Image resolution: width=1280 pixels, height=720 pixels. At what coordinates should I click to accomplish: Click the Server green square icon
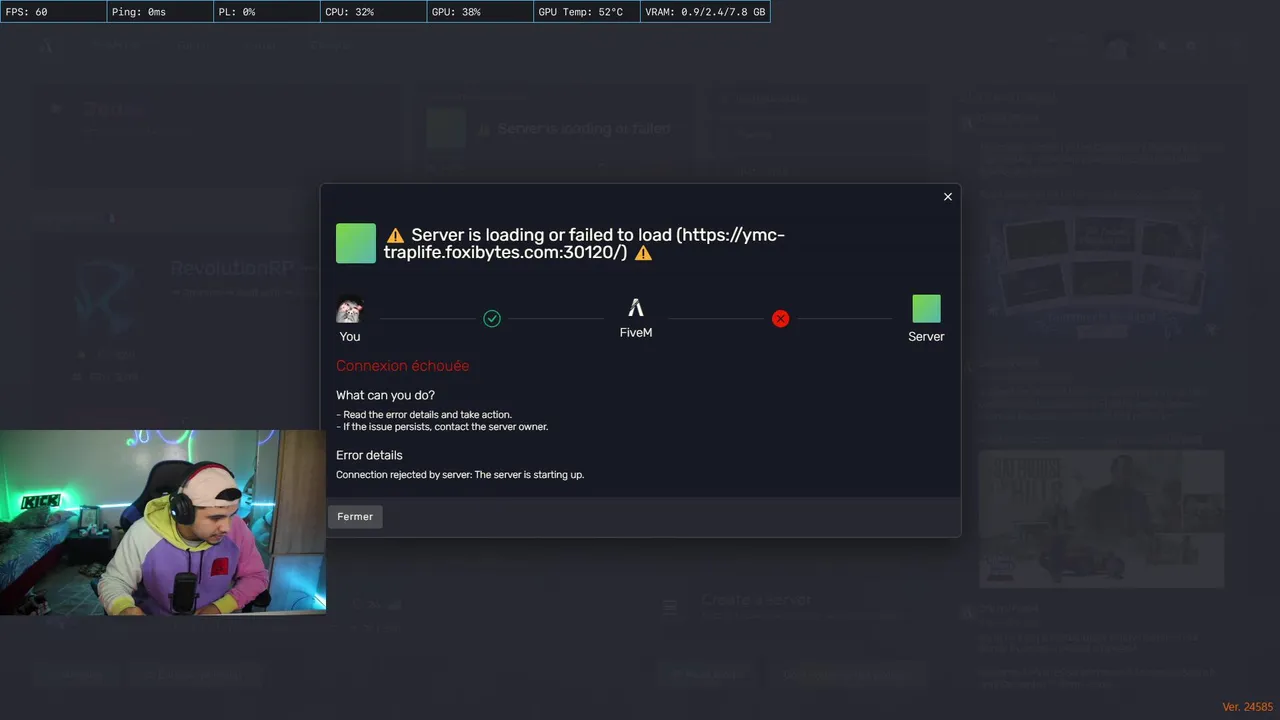coord(927,308)
